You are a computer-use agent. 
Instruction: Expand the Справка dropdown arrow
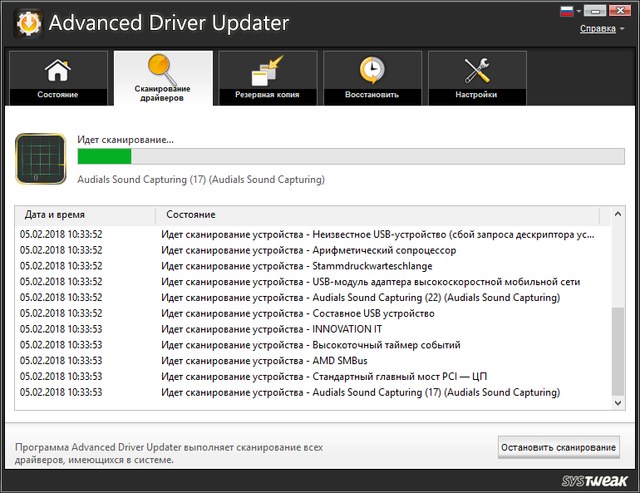tap(622, 29)
